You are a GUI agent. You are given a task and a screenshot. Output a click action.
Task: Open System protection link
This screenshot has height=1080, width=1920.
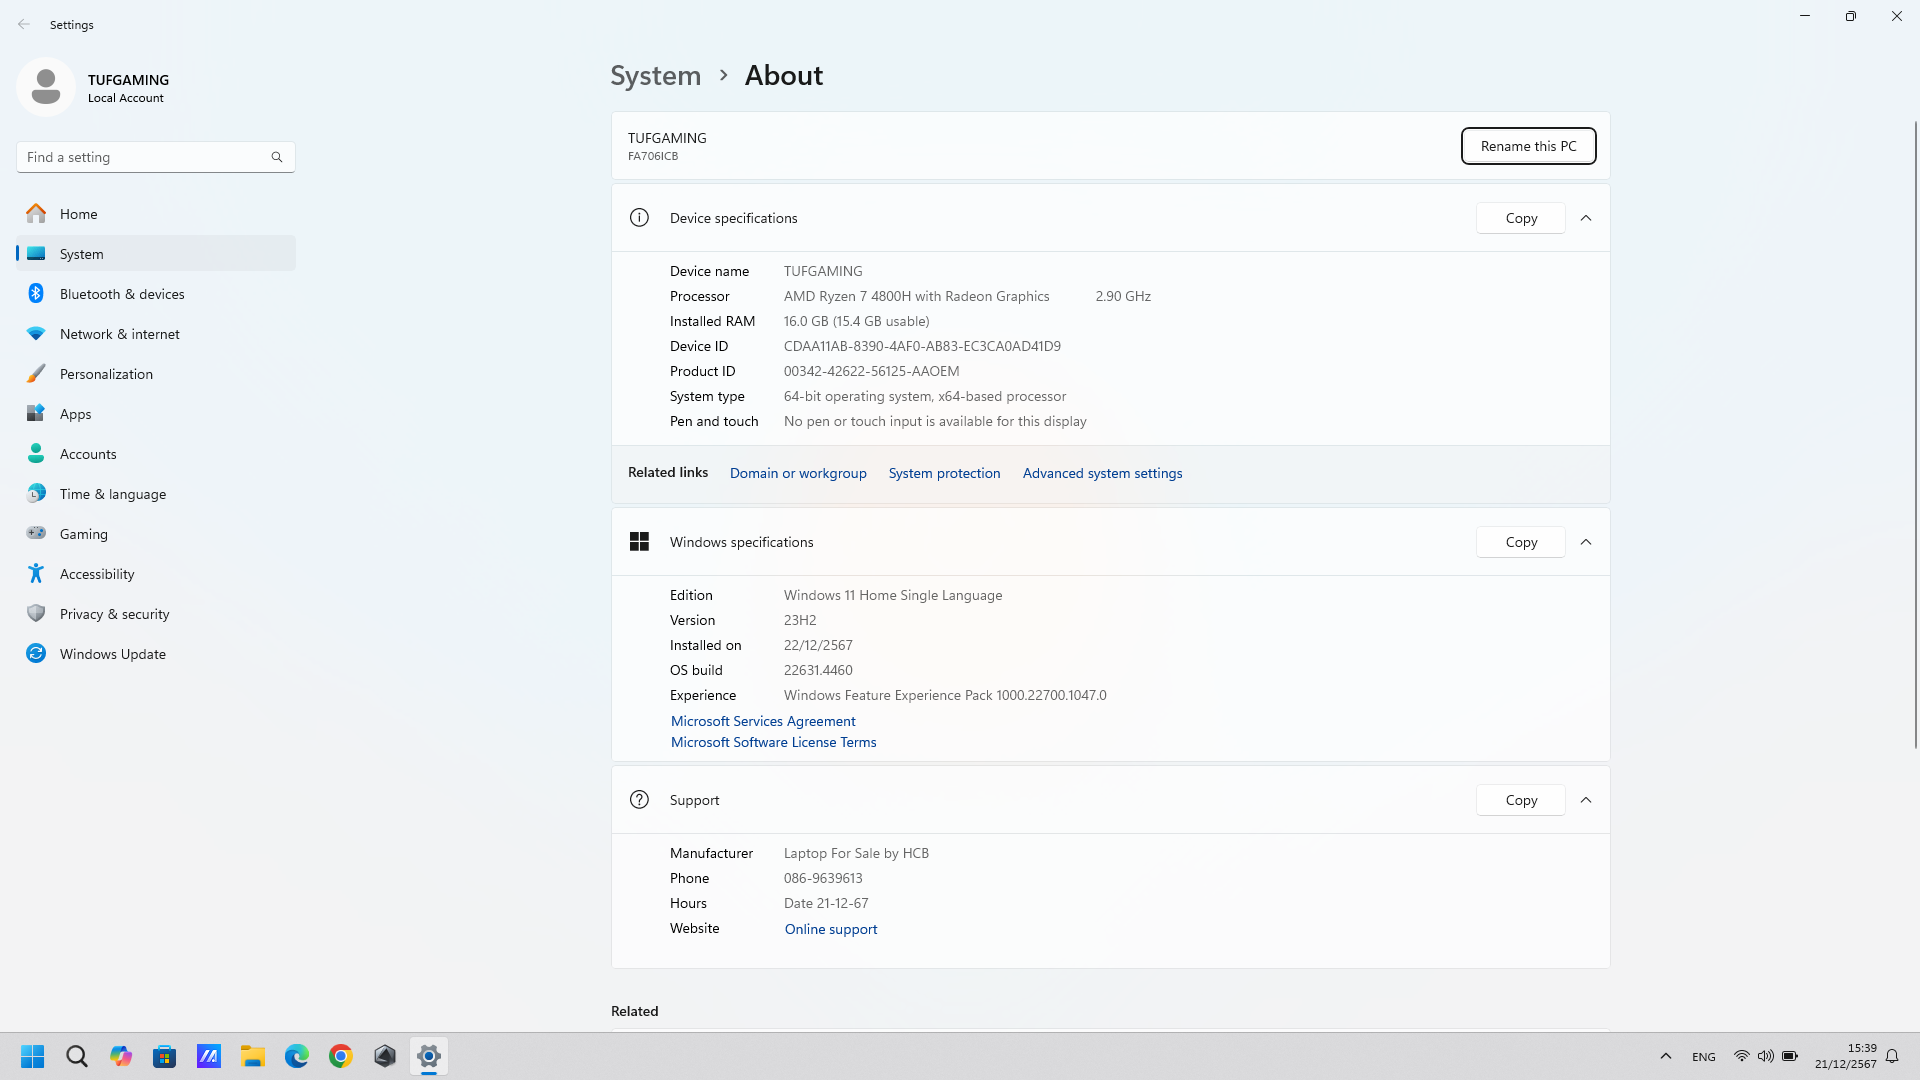(x=944, y=474)
